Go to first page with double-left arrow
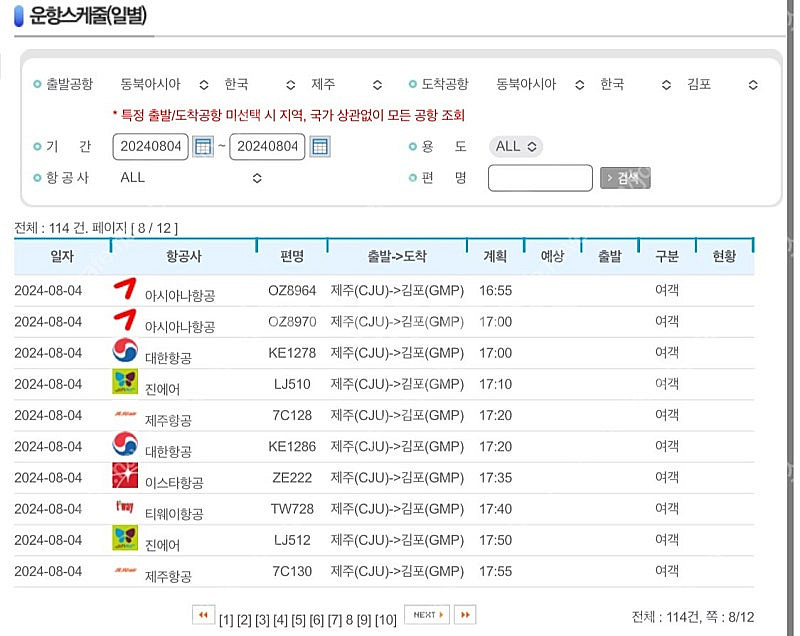 coord(204,615)
